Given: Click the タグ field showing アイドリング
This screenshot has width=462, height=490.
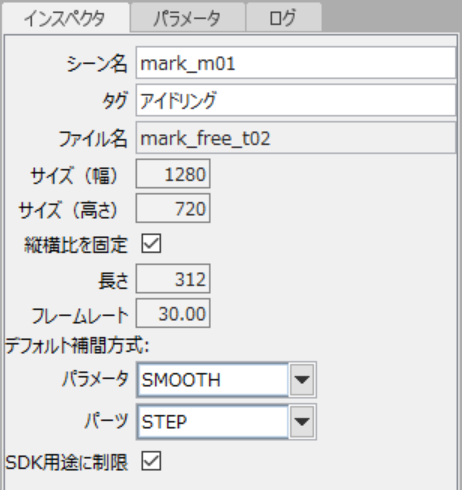Looking at the screenshot, I should 296,100.
